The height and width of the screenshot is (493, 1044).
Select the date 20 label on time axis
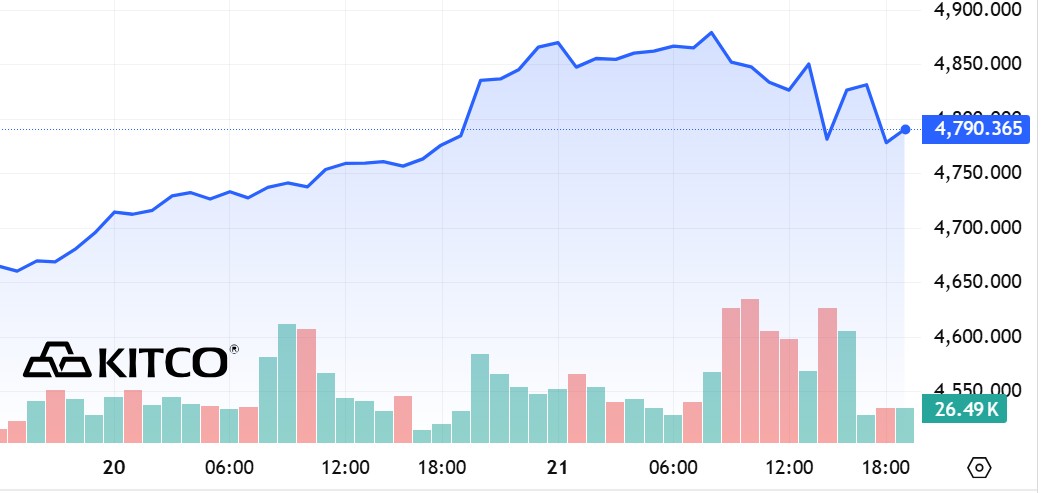click(114, 467)
